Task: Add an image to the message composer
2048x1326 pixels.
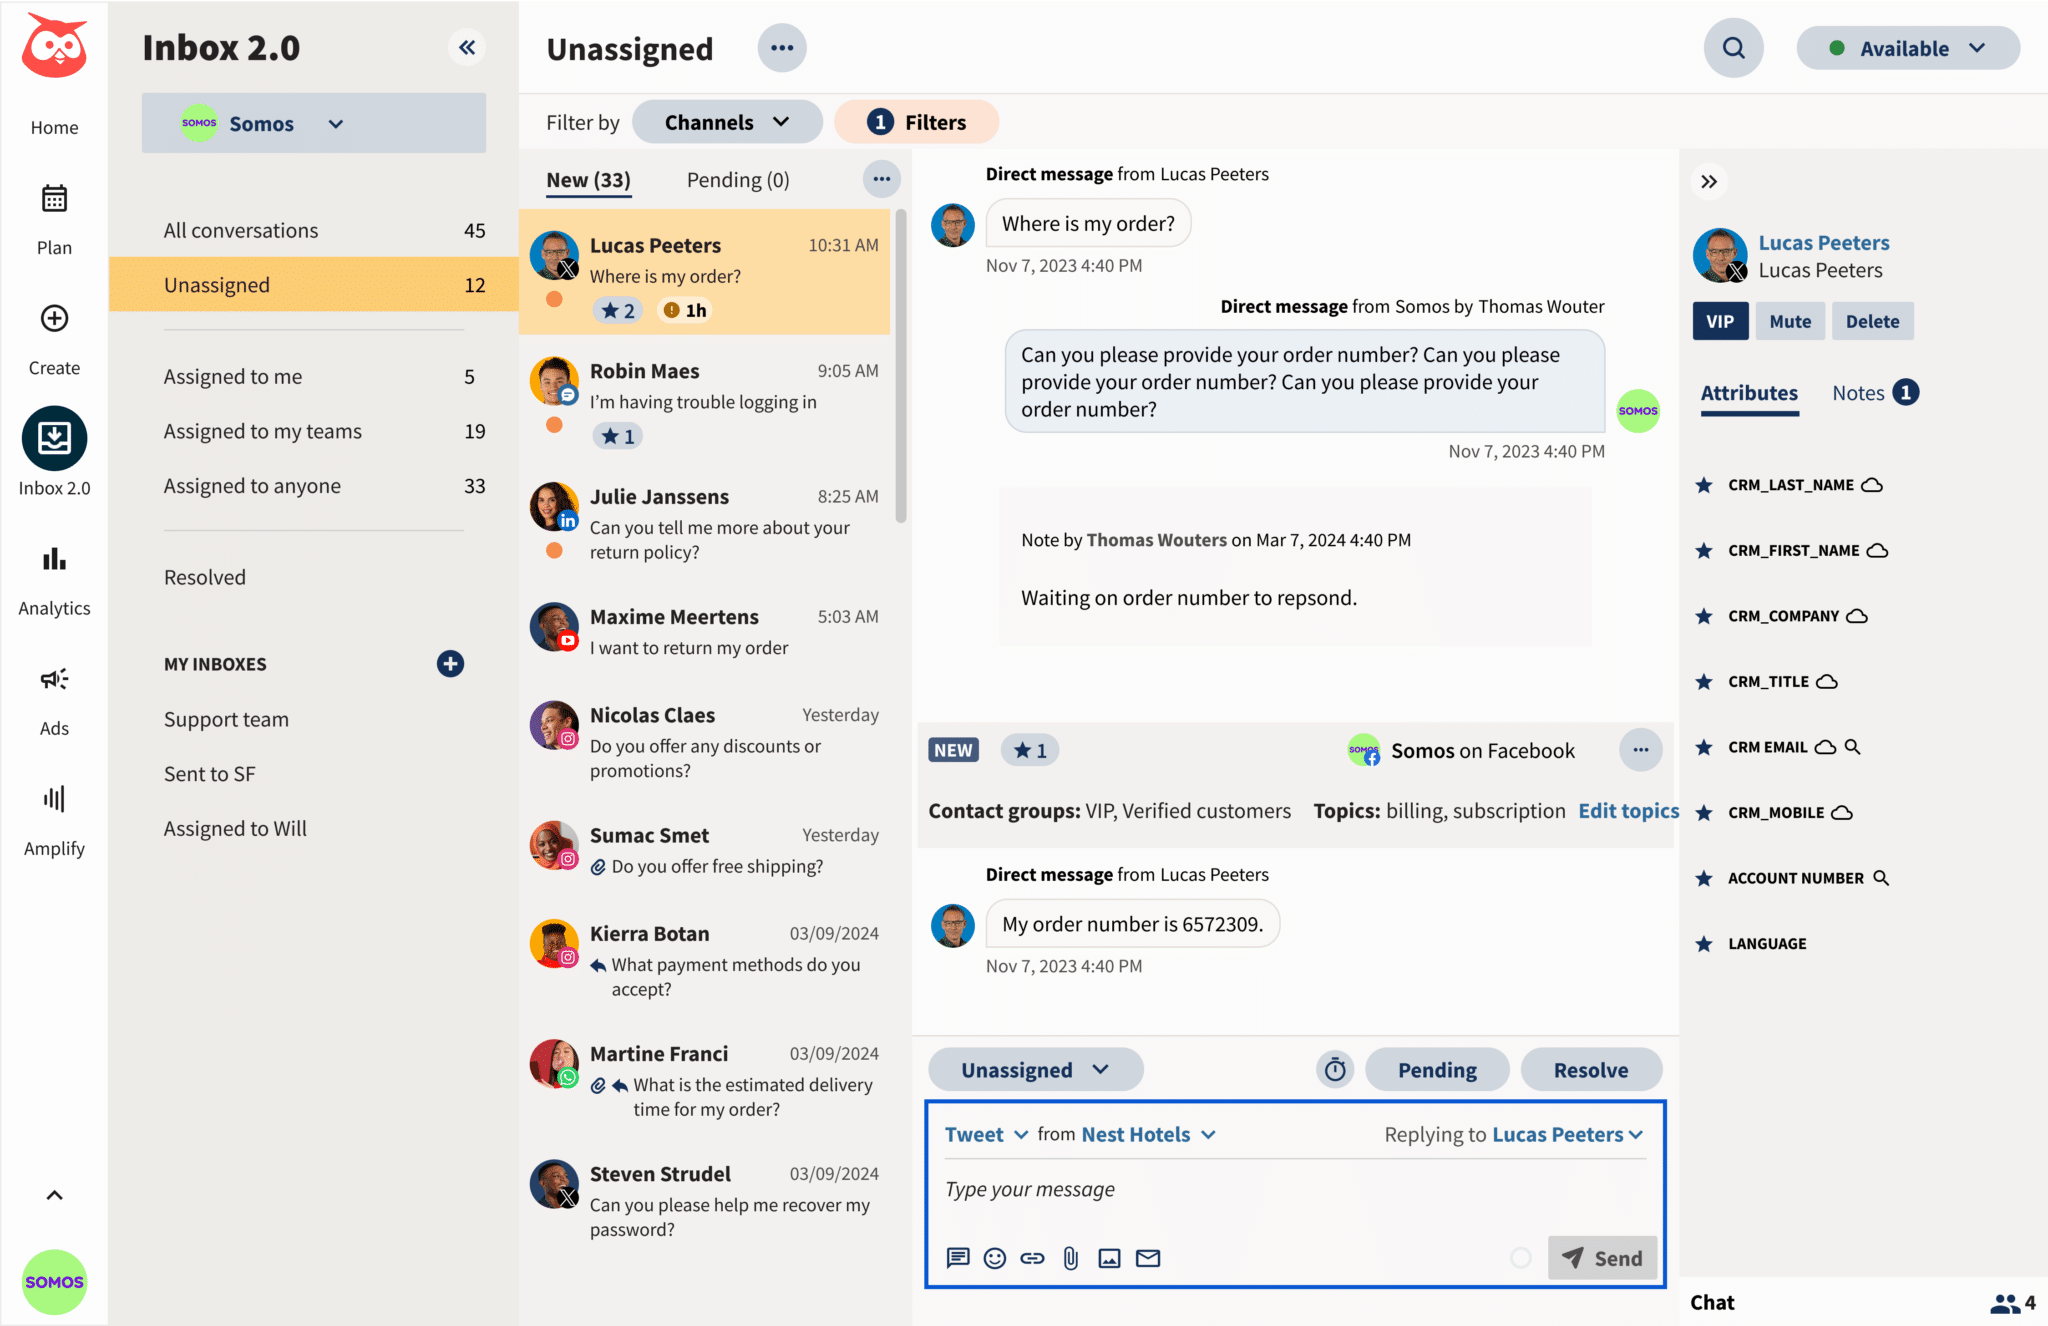Action: coord(1109,1258)
